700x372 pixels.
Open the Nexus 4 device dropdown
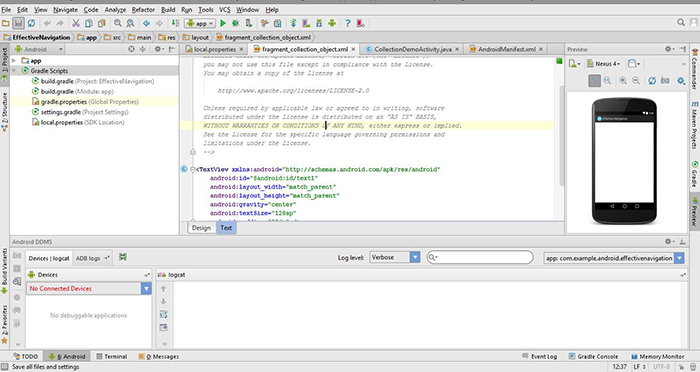pyautogui.click(x=604, y=64)
